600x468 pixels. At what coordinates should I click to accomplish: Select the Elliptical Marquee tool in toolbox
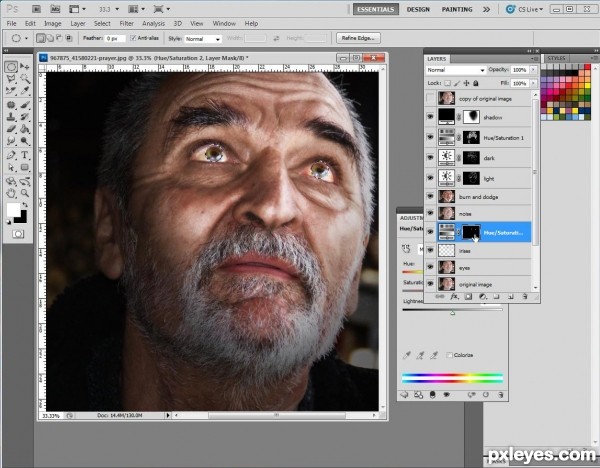(x=11, y=67)
